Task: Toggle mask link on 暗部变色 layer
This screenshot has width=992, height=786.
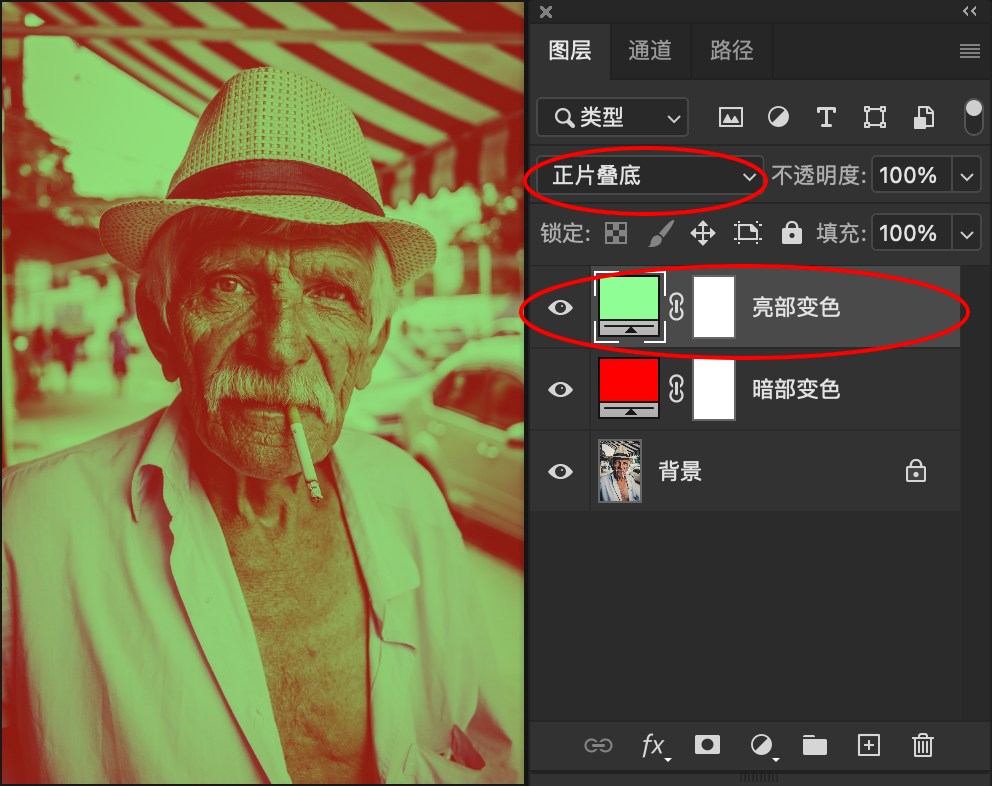Action: tap(676, 389)
